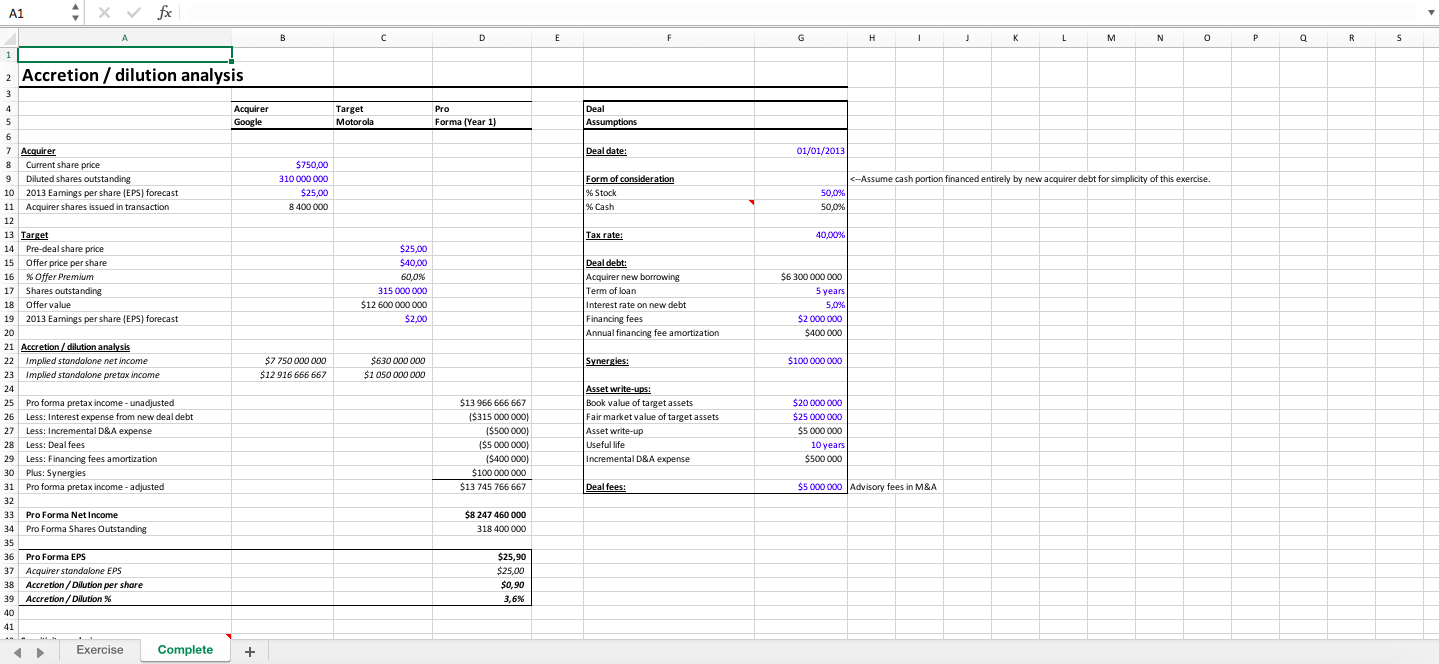Click into the formula bar input
The width and height of the screenshot is (1439, 664).
point(800,13)
